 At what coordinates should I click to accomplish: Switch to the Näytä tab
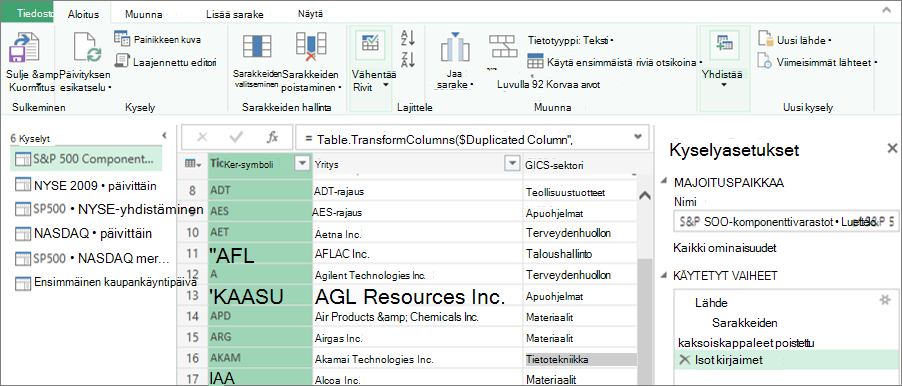point(311,14)
